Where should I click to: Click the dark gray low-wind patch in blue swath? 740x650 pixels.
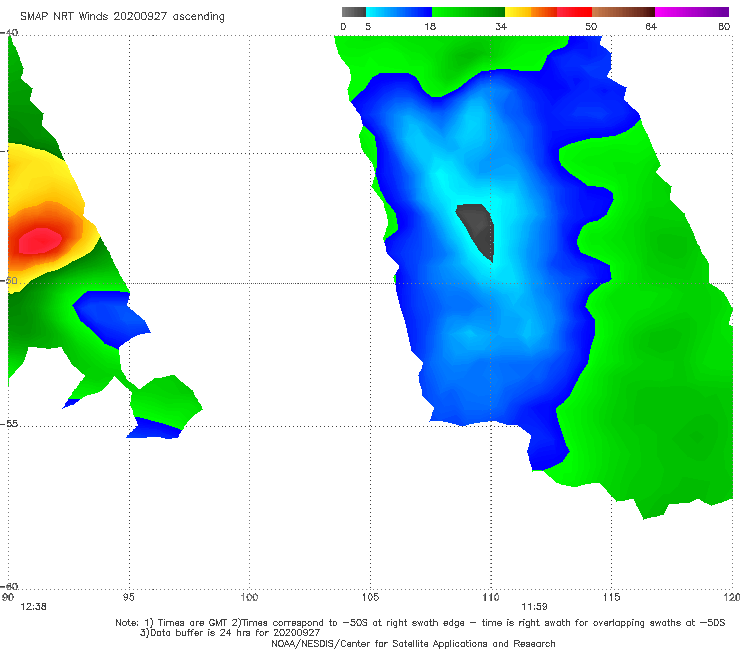pyautogui.click(x=478, y=230)
